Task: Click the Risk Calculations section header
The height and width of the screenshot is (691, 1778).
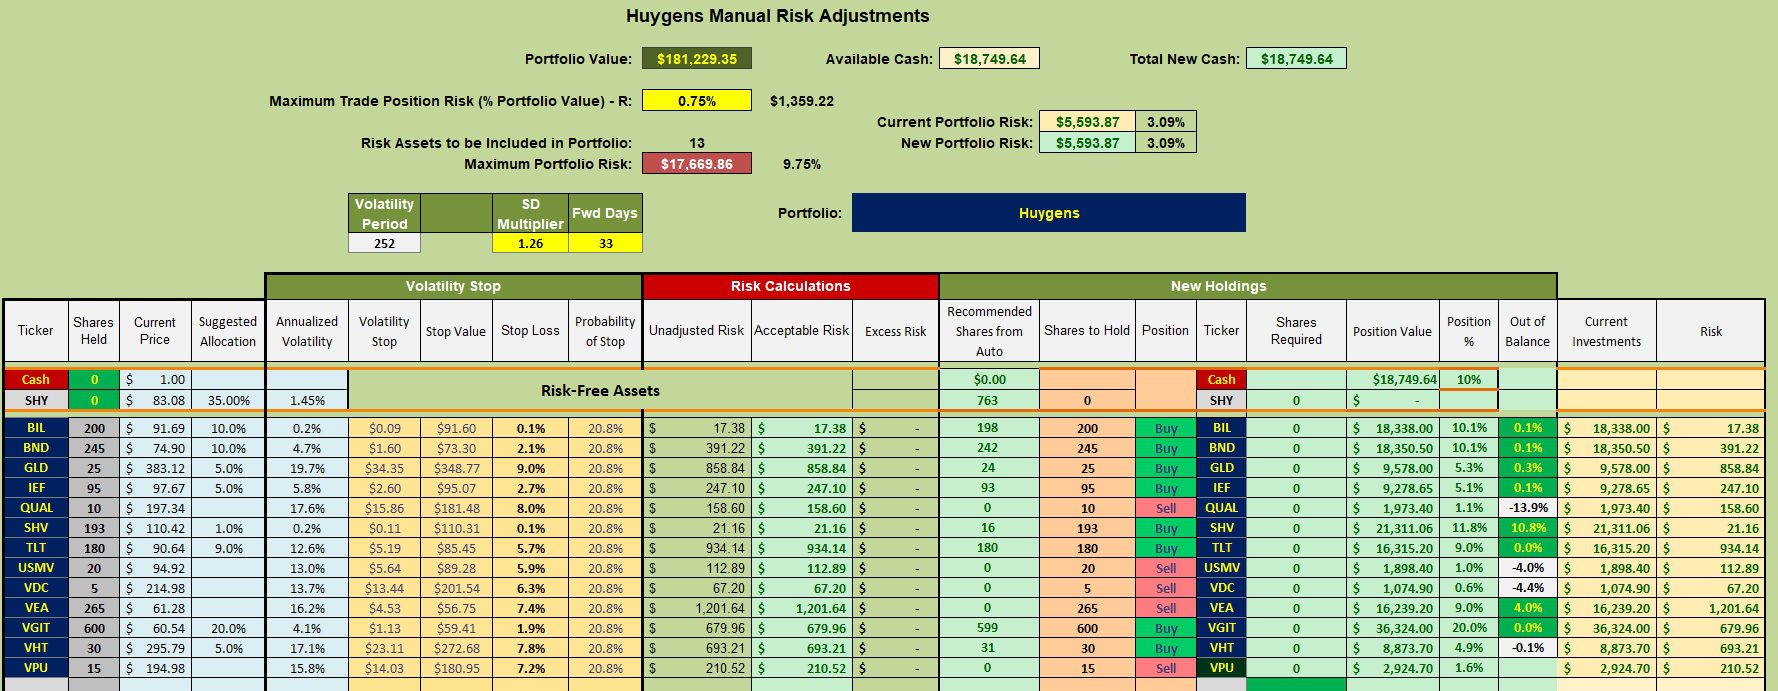Action: tap(790, 286)
